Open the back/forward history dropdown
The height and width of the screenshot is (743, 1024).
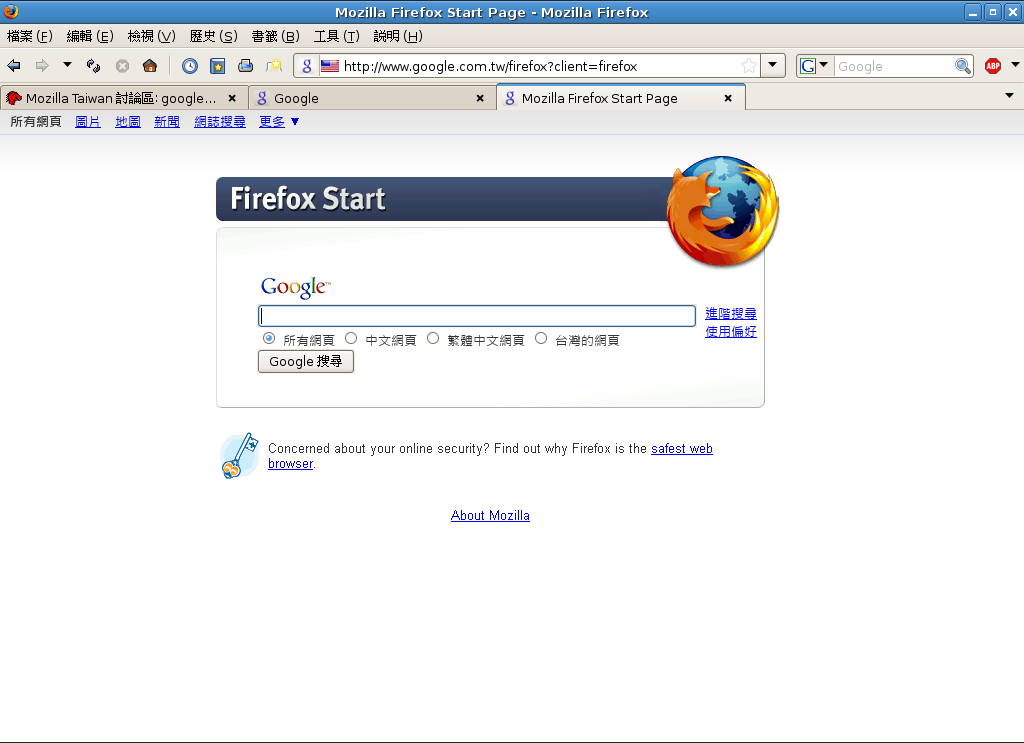tap(67, 65)
